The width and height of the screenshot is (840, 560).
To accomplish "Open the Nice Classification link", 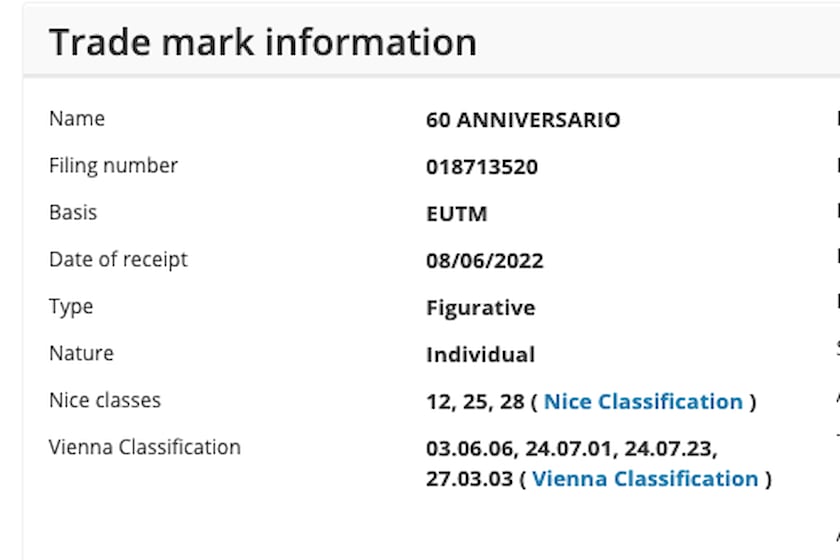I will (643, 402).
